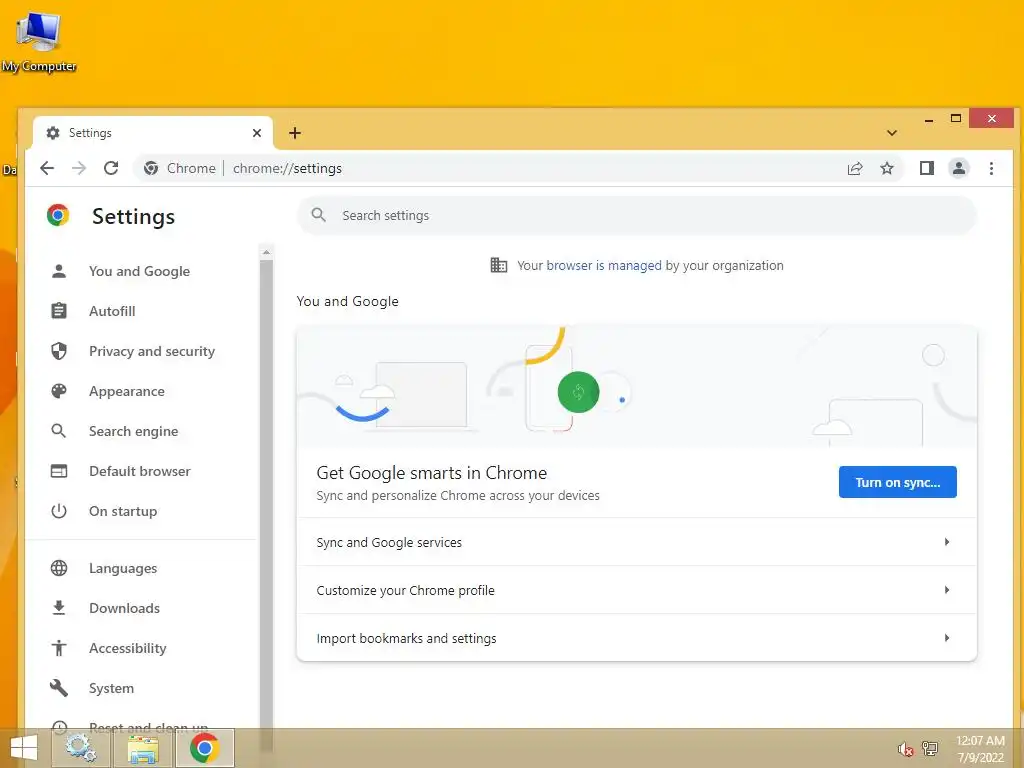Open Autofill settings section

pos(112,311)
